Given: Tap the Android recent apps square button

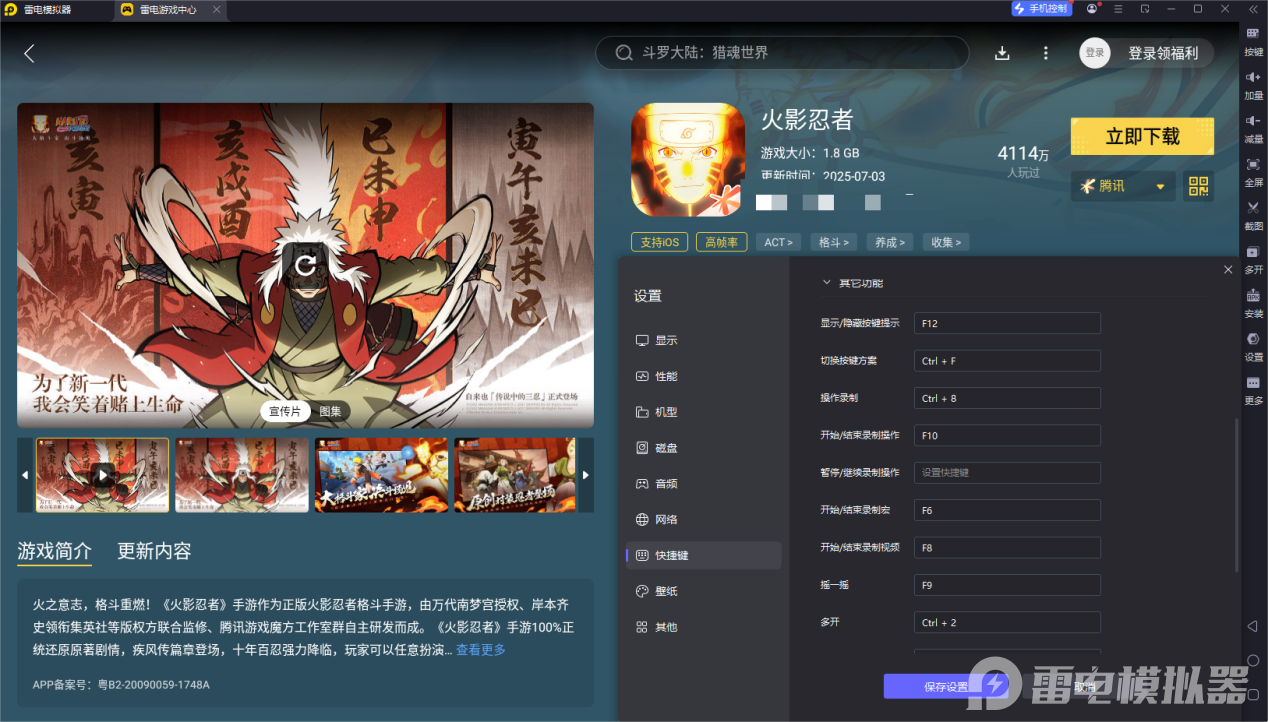Looking at the screenshot, I should click(1252, 694).
